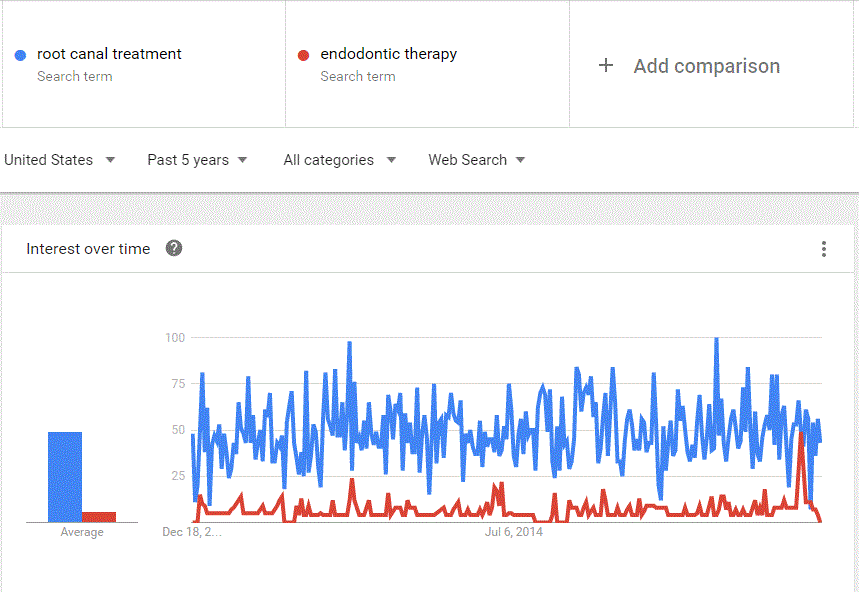Click the blue Average bar
The width and height of the screenshot is (859, 592).
point(65,477)
